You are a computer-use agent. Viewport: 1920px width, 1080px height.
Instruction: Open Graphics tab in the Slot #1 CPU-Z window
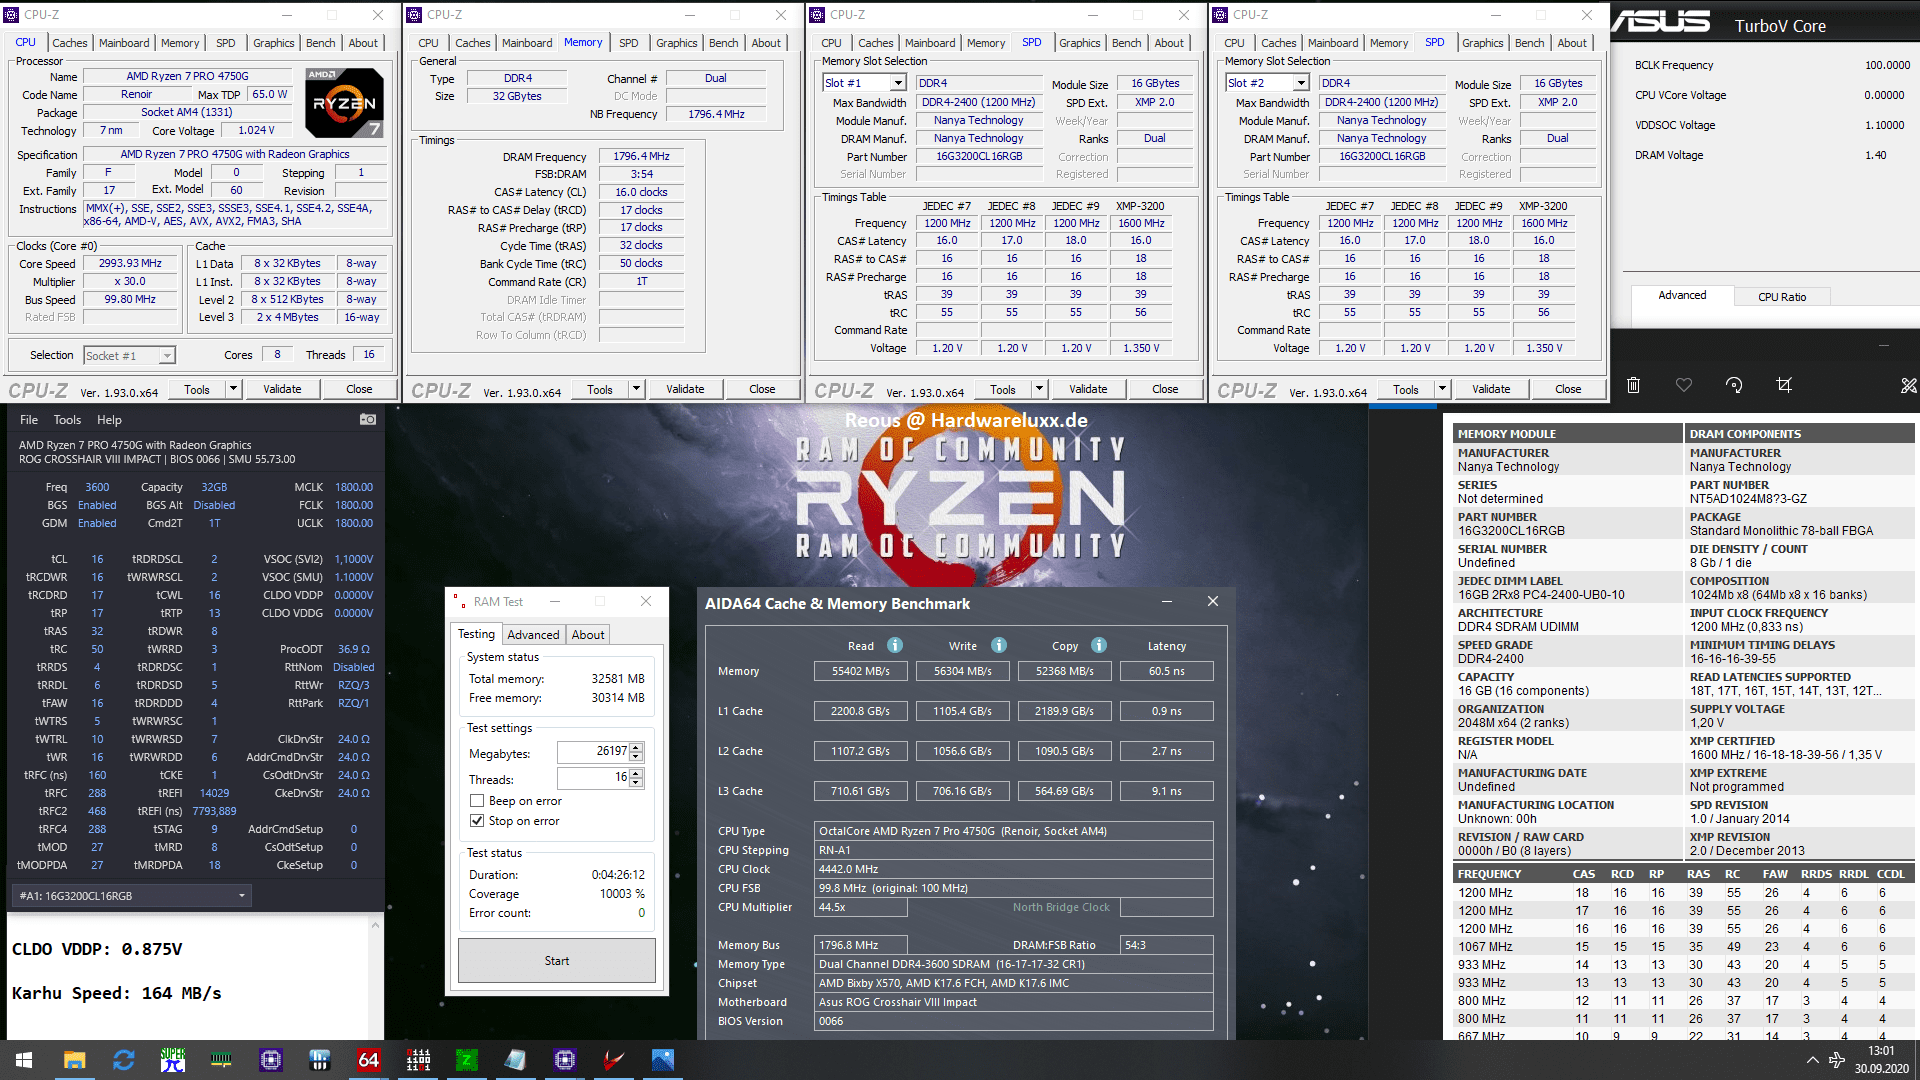(1079, 43)
